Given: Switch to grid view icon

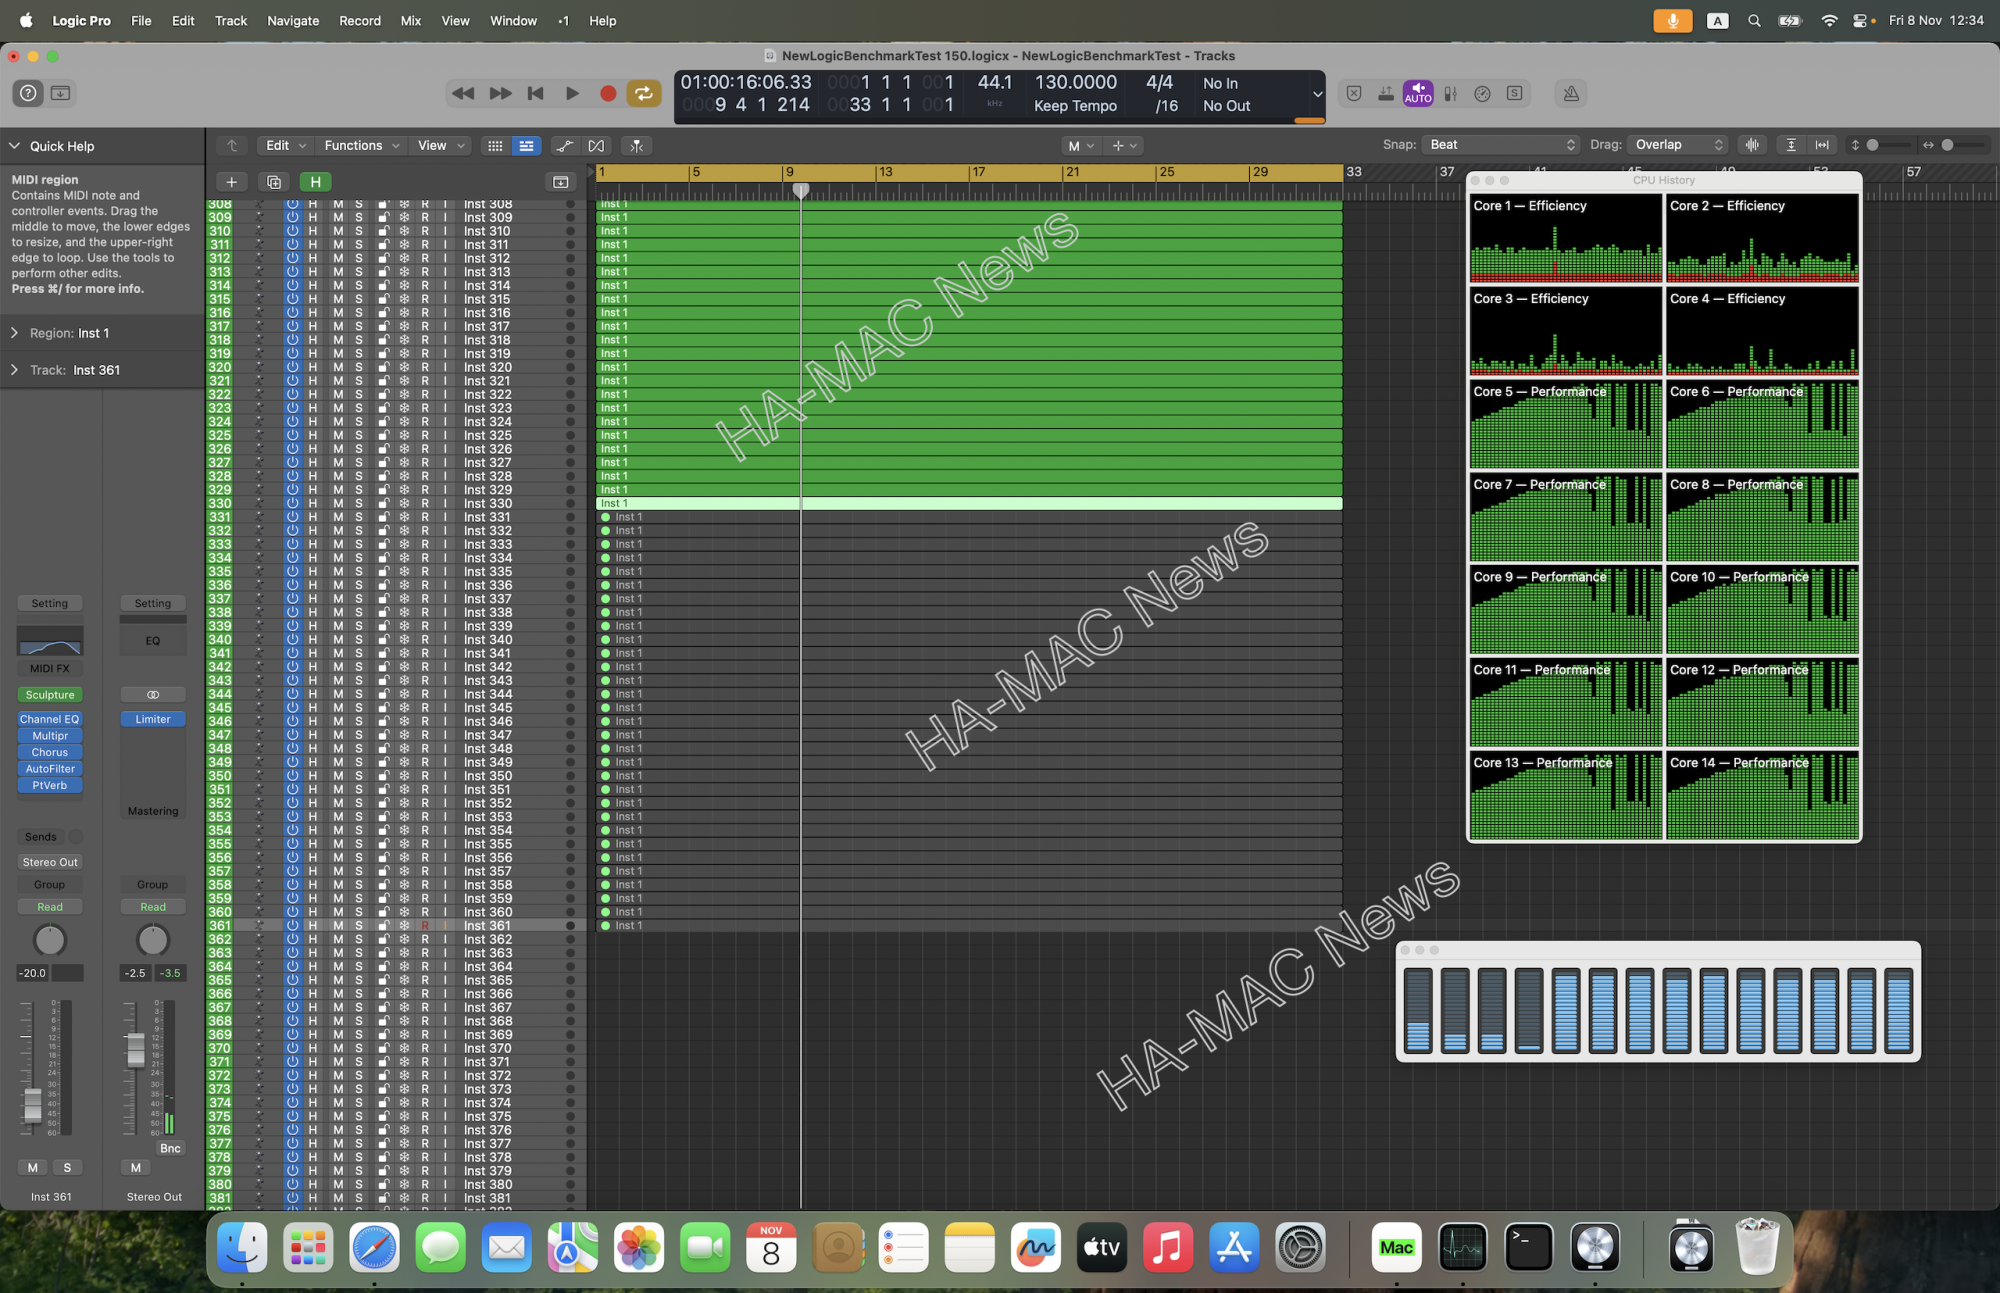Looking at the screenshot, I should (495, 145).
